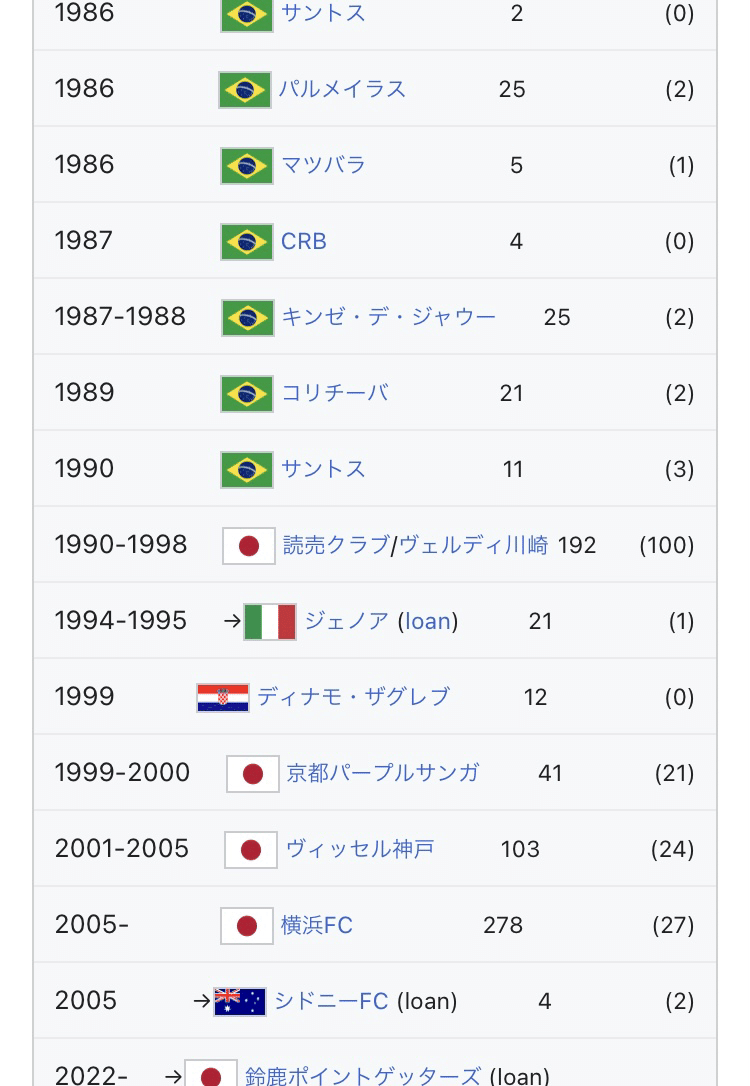This screenshot has height=1086, width=750.
Task: Click the Japan flag beside 読売クラブ
Action: tap(249, 546)
